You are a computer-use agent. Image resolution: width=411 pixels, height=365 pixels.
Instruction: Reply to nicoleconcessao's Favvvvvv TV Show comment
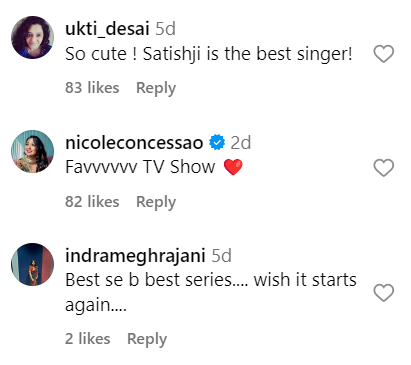tap(156, 202)
